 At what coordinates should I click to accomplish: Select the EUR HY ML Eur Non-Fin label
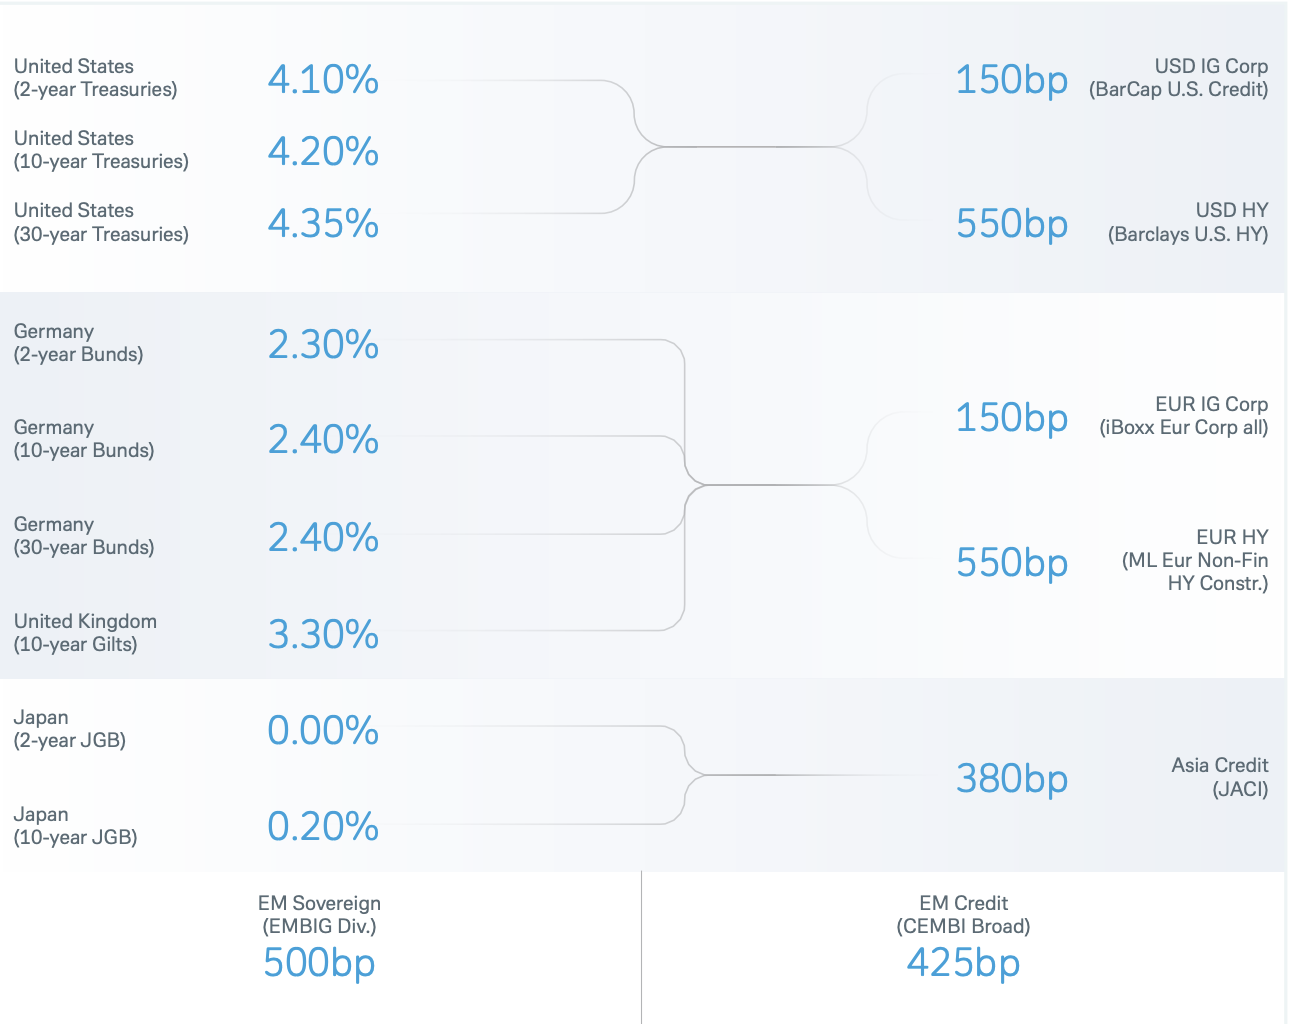(1195, 560)
